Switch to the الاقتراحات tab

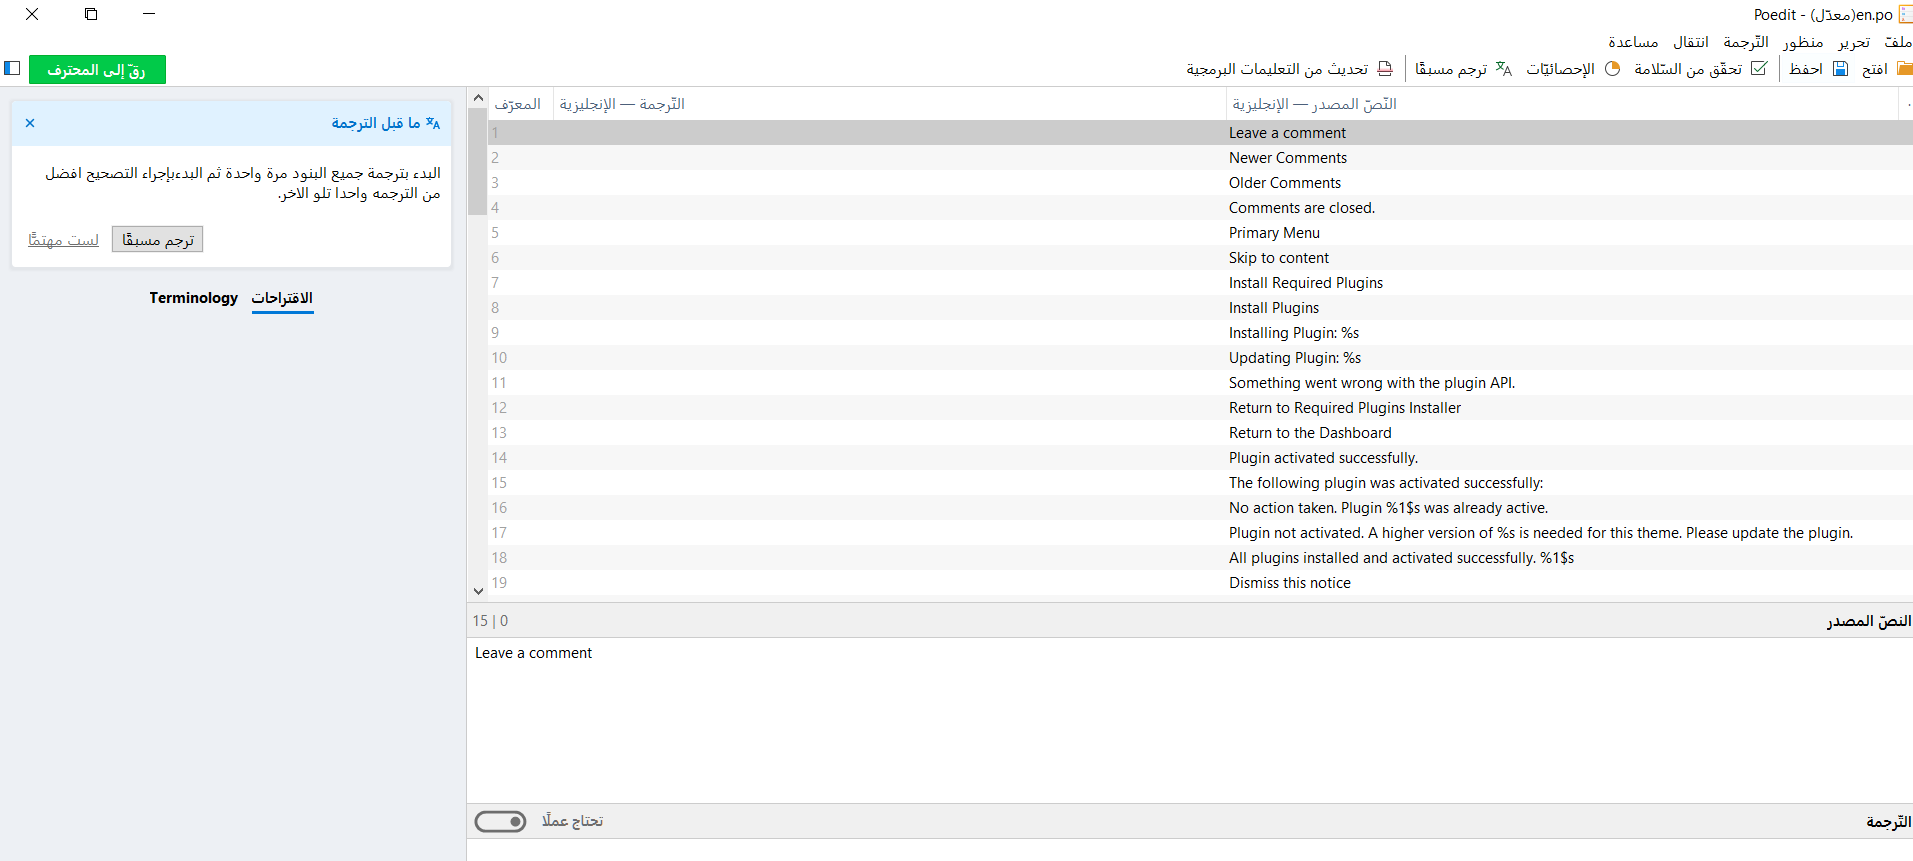[282, 298]
